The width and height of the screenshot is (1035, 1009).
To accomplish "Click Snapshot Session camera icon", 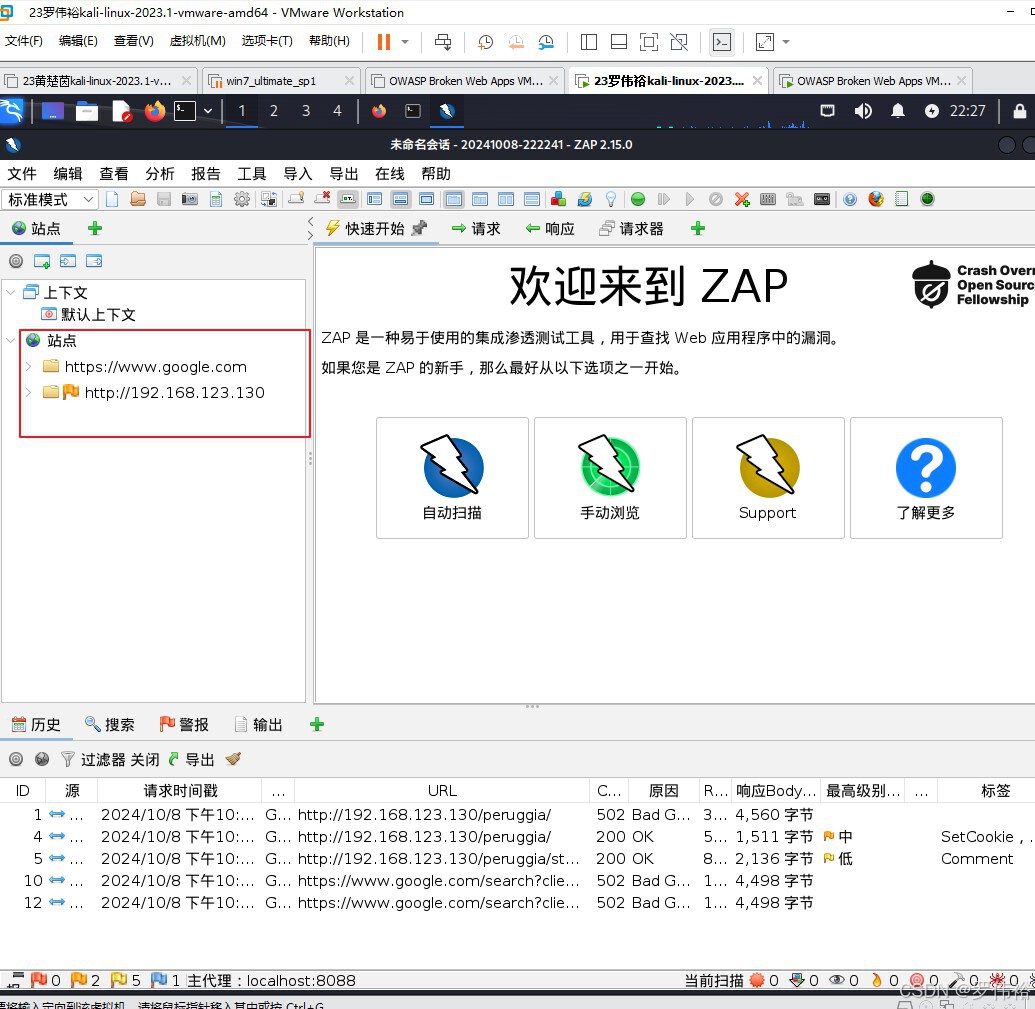I will pos(189,199).
